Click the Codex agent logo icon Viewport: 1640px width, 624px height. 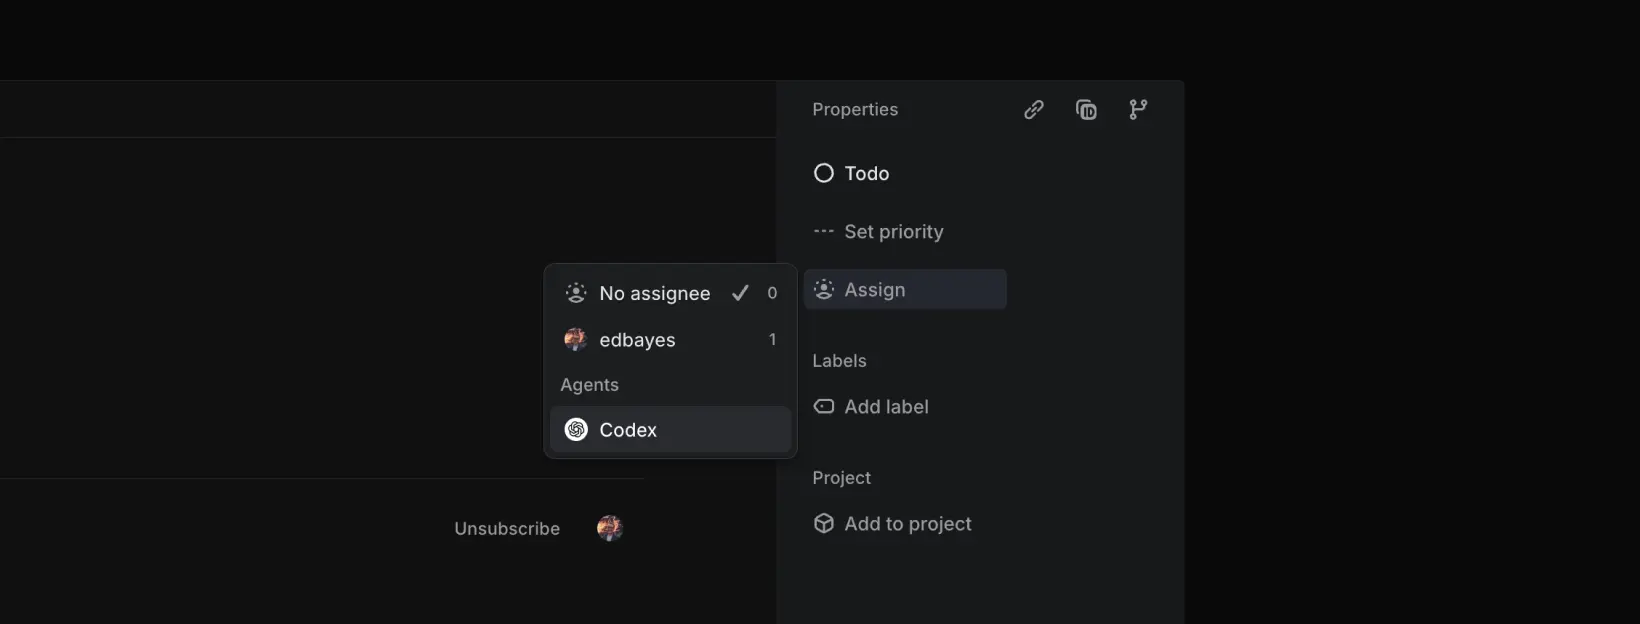point(576,430)
